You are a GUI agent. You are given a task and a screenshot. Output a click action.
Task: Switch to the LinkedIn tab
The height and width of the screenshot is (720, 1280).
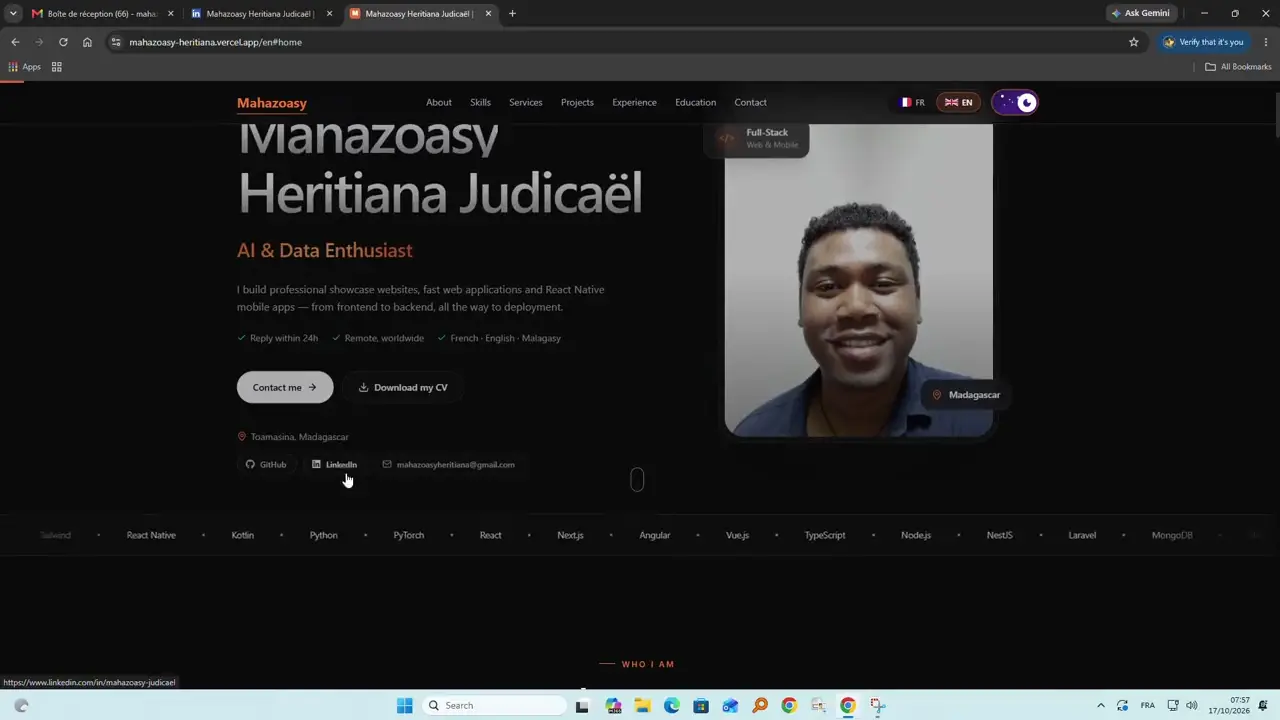tap(260, 14)
